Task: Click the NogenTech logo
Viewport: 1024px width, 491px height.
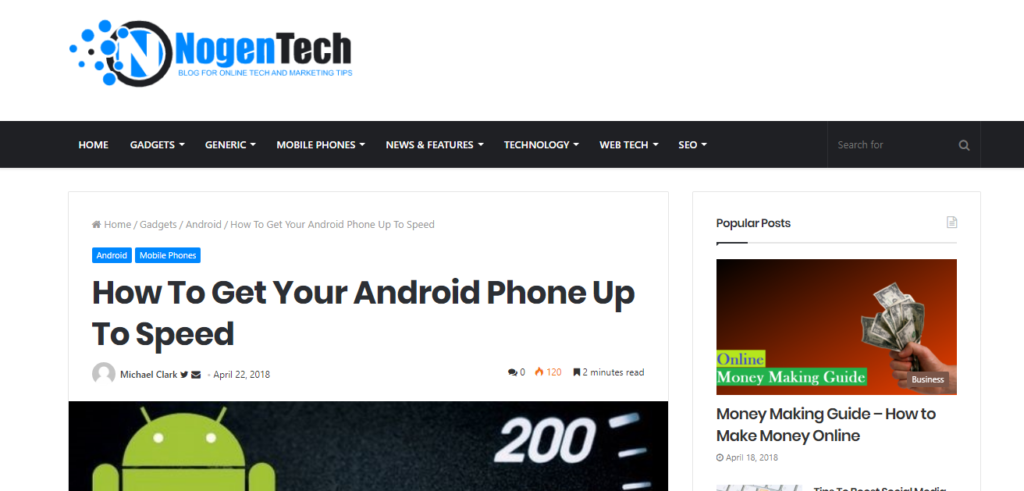Action: [x=211, y=54]
